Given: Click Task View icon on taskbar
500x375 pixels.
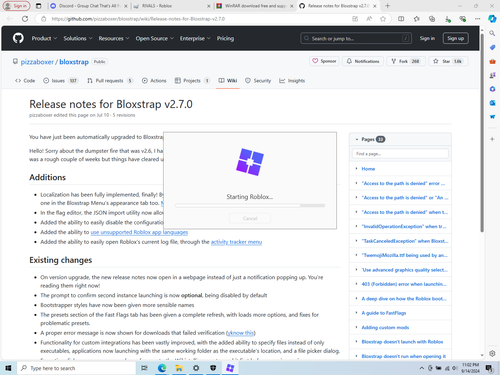Looking at the screenshot, I should pyautogui.click(x=144, y=368).
